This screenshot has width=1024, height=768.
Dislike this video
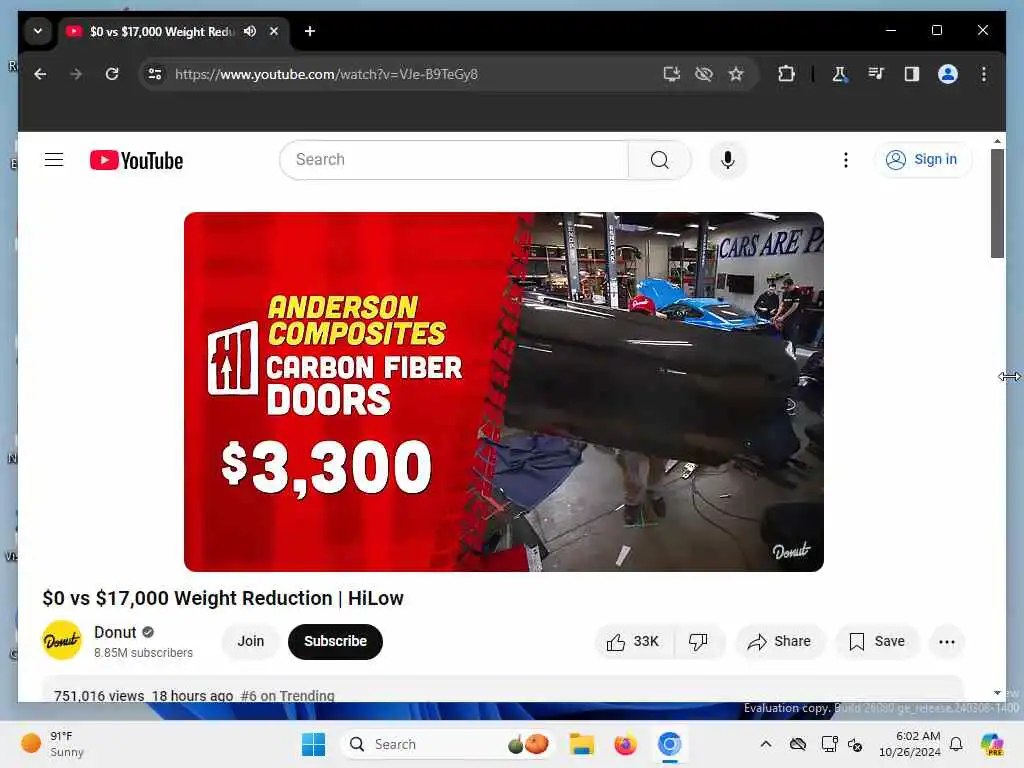coord(698,642)
